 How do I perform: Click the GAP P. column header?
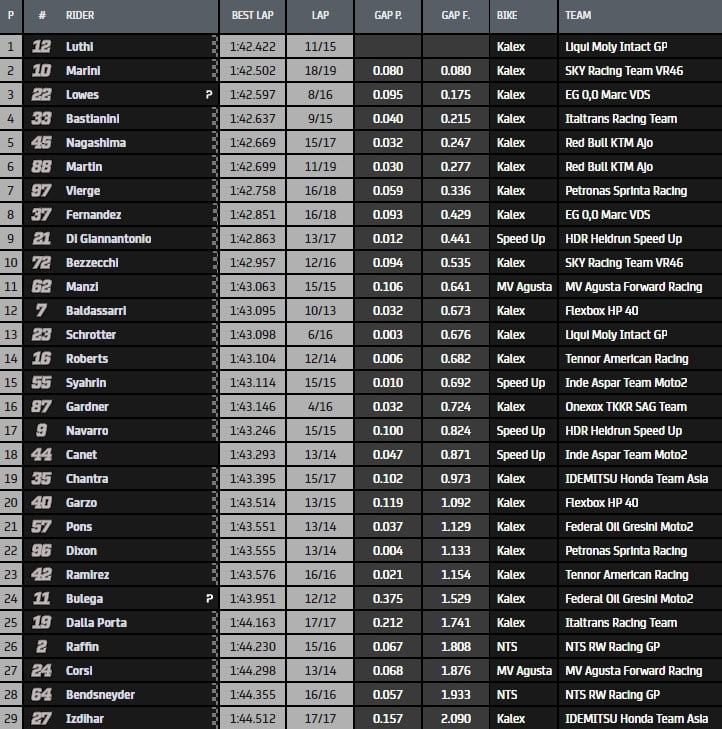click(x=388, y=15)
